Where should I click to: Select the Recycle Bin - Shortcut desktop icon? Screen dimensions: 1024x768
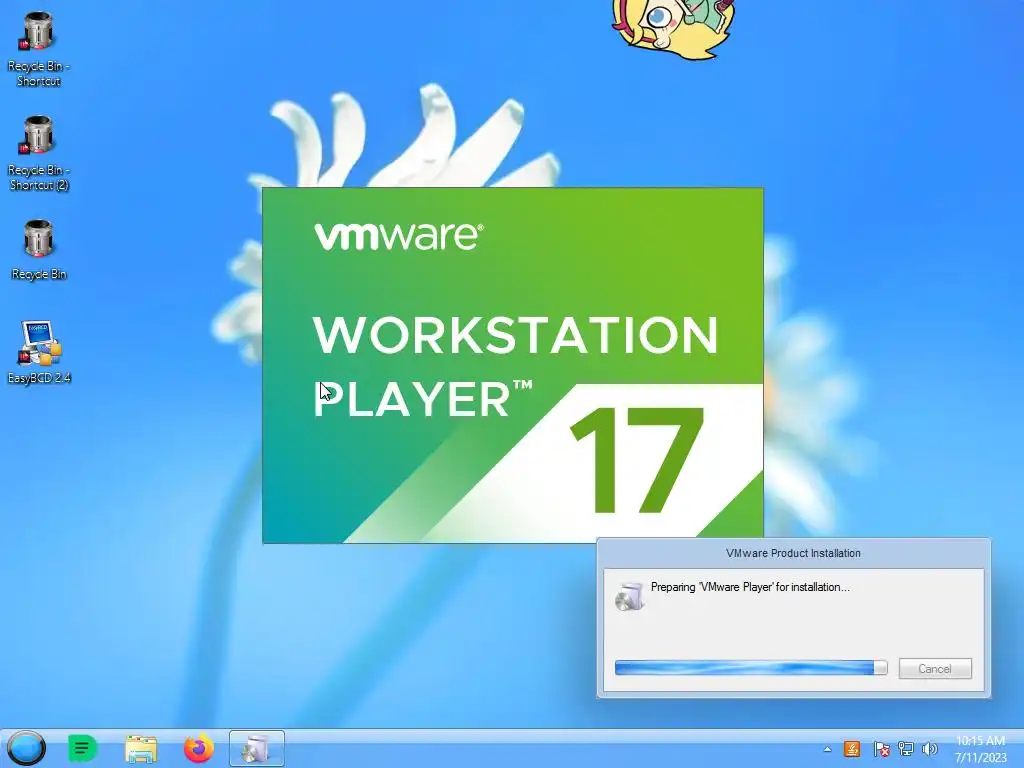coord(38,49)
